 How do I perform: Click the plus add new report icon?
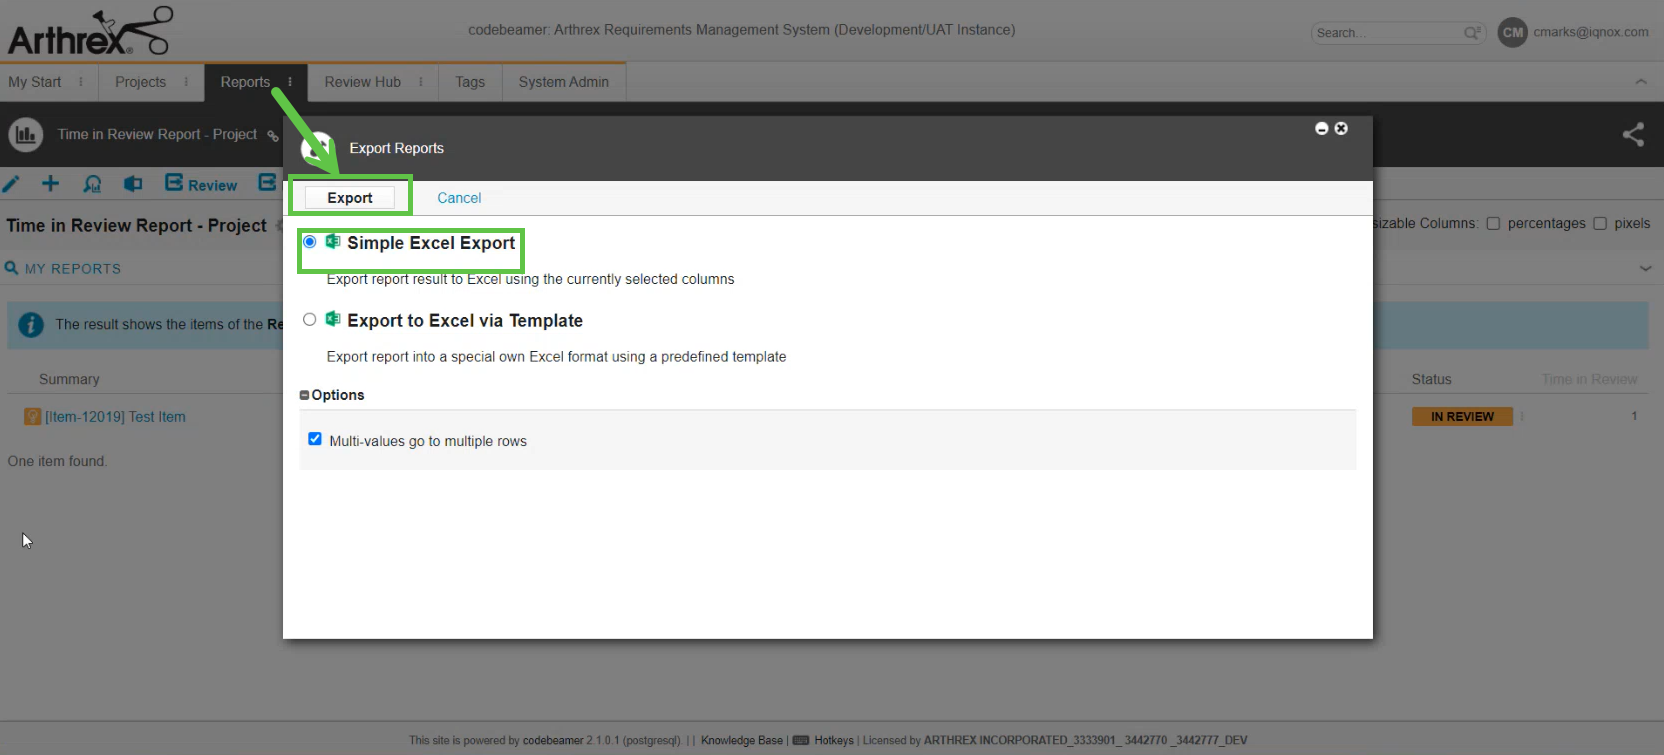(51, 183)
